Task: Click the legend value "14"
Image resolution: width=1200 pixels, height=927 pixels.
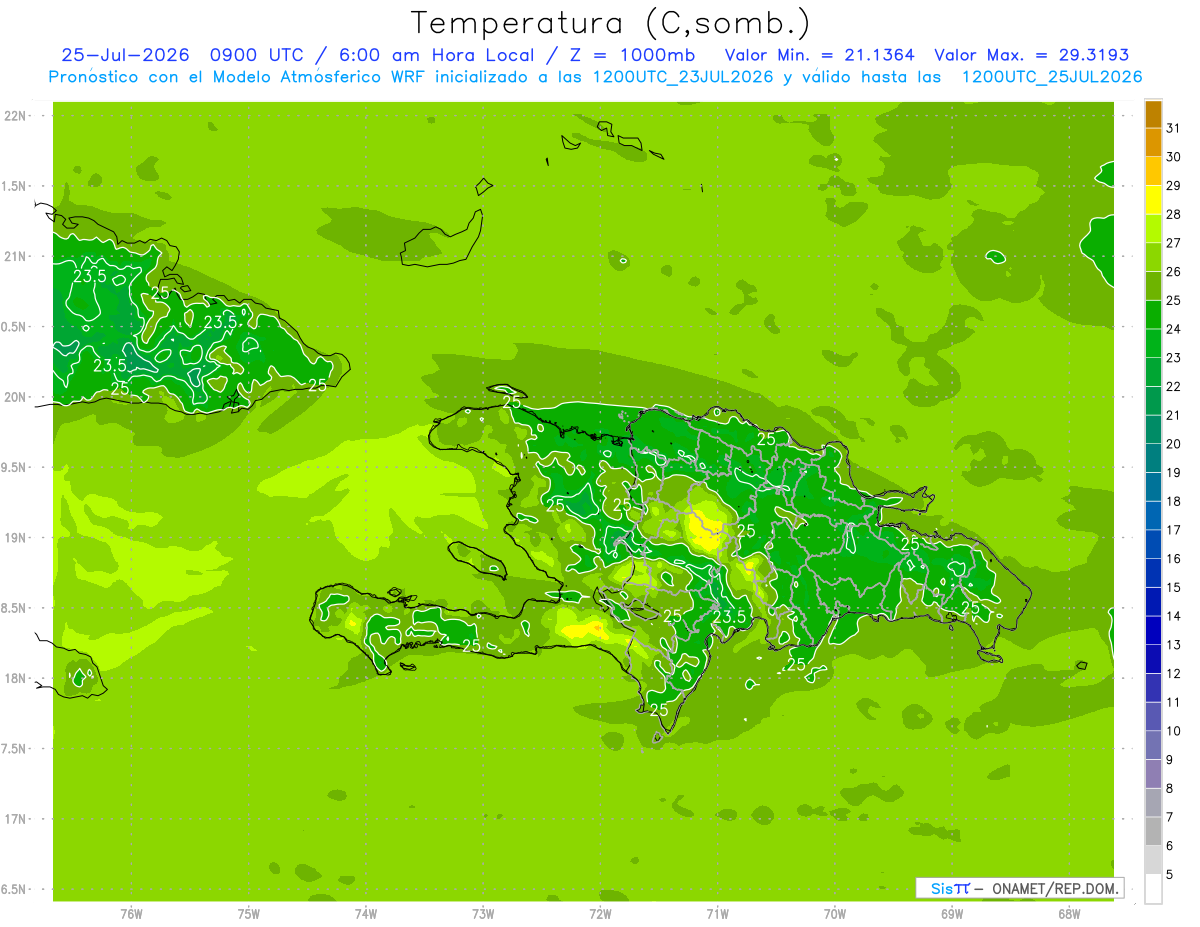Action: pos(1173,616)
